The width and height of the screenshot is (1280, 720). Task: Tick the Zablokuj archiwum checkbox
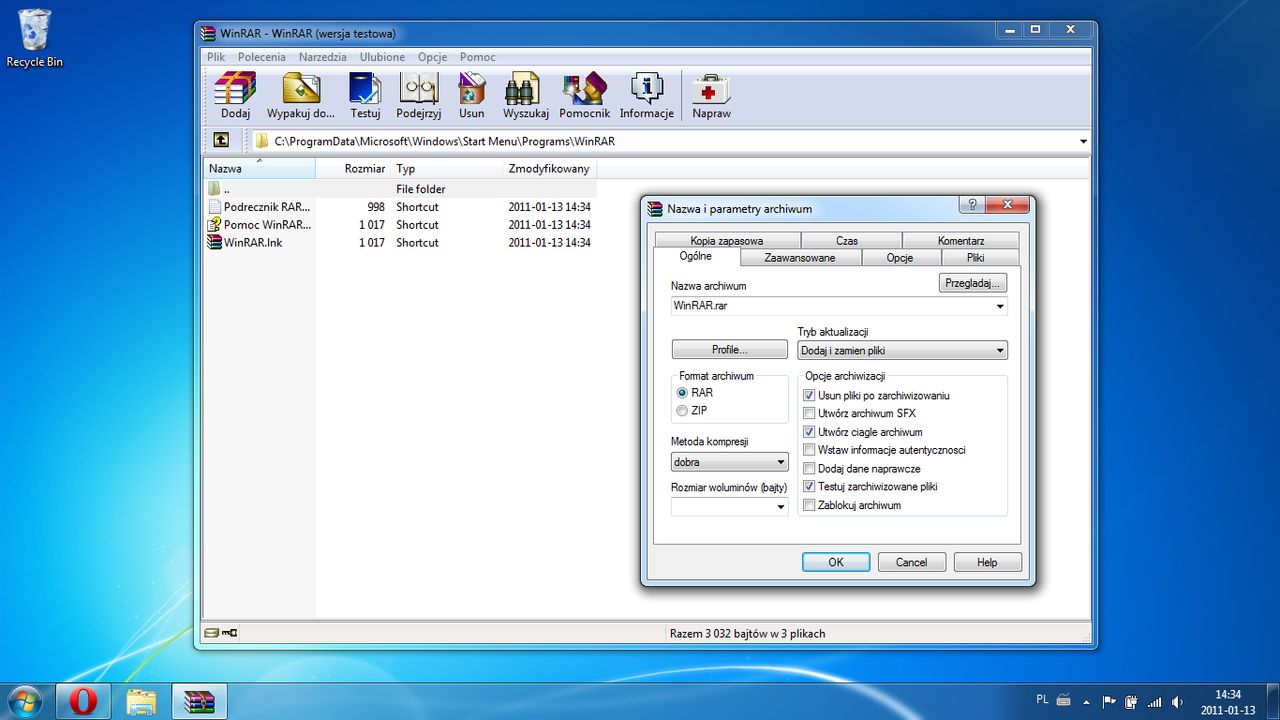click(809, 506)
